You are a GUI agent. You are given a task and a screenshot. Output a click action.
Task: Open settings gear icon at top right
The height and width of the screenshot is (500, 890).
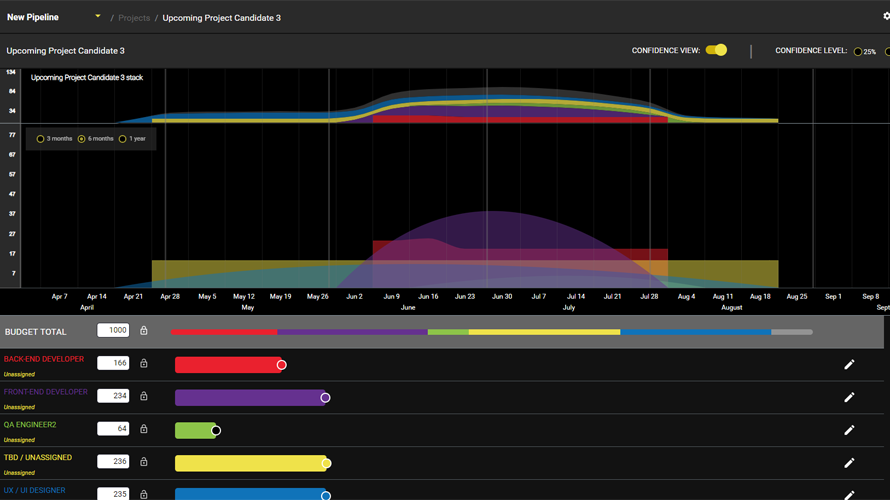[887, 16]
